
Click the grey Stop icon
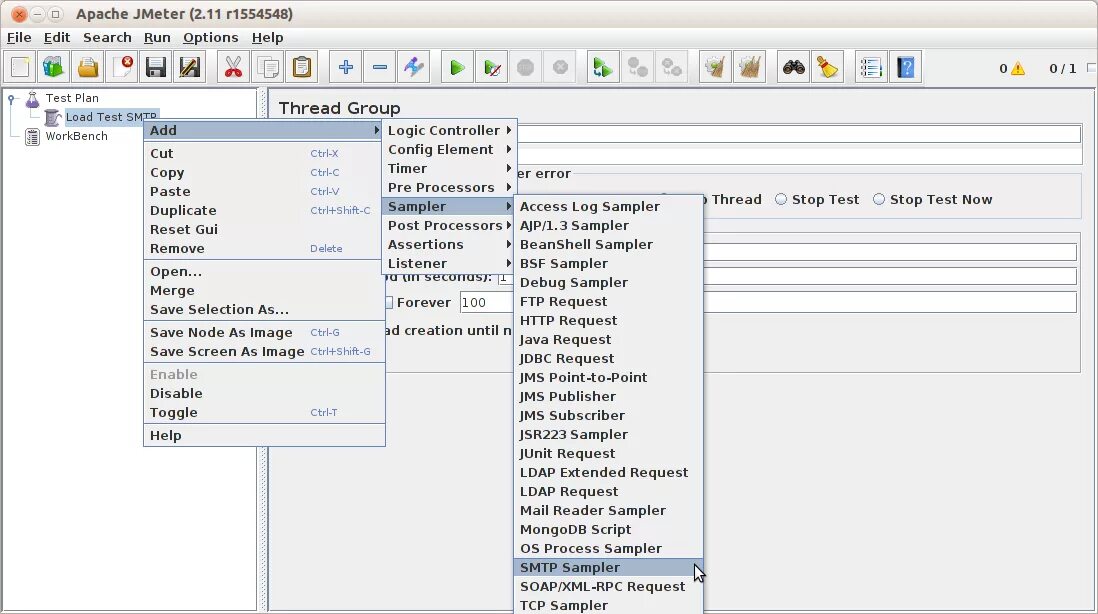coord(526,68)
